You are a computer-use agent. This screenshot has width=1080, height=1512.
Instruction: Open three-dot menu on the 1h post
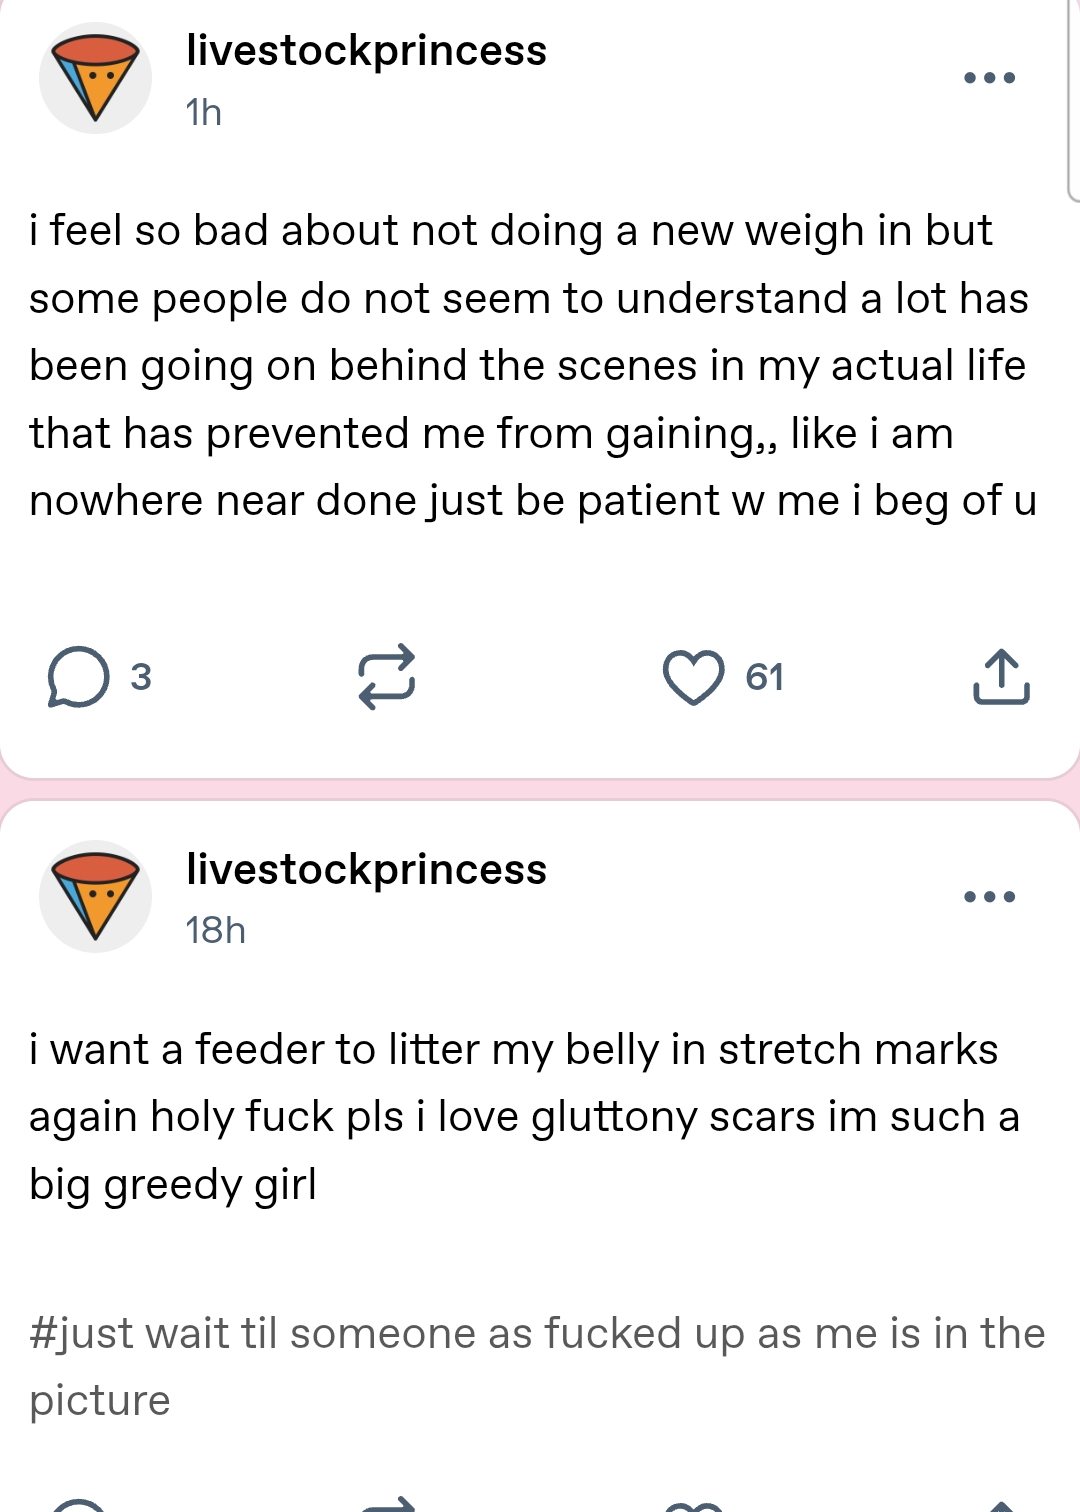(x=989, y=78)
